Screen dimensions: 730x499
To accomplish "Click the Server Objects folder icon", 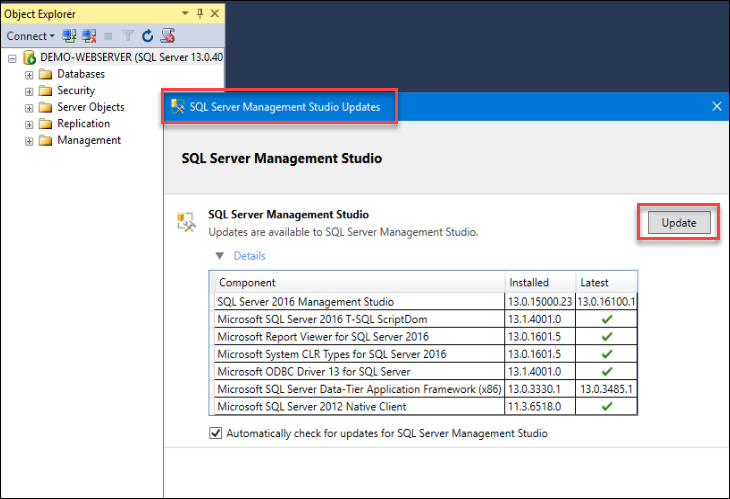I will [45, 107].
